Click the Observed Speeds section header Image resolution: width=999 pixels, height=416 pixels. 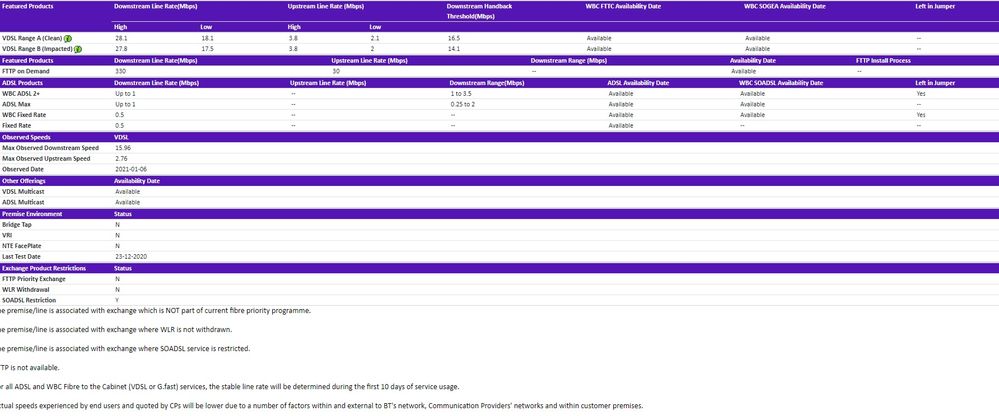(27, 136)
